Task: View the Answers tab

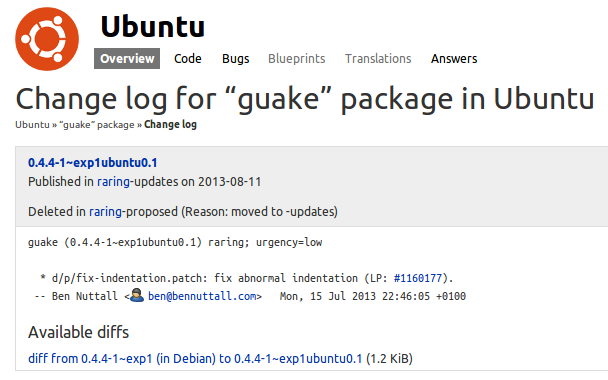Action: pyautogui.click(x=454, y=59)
